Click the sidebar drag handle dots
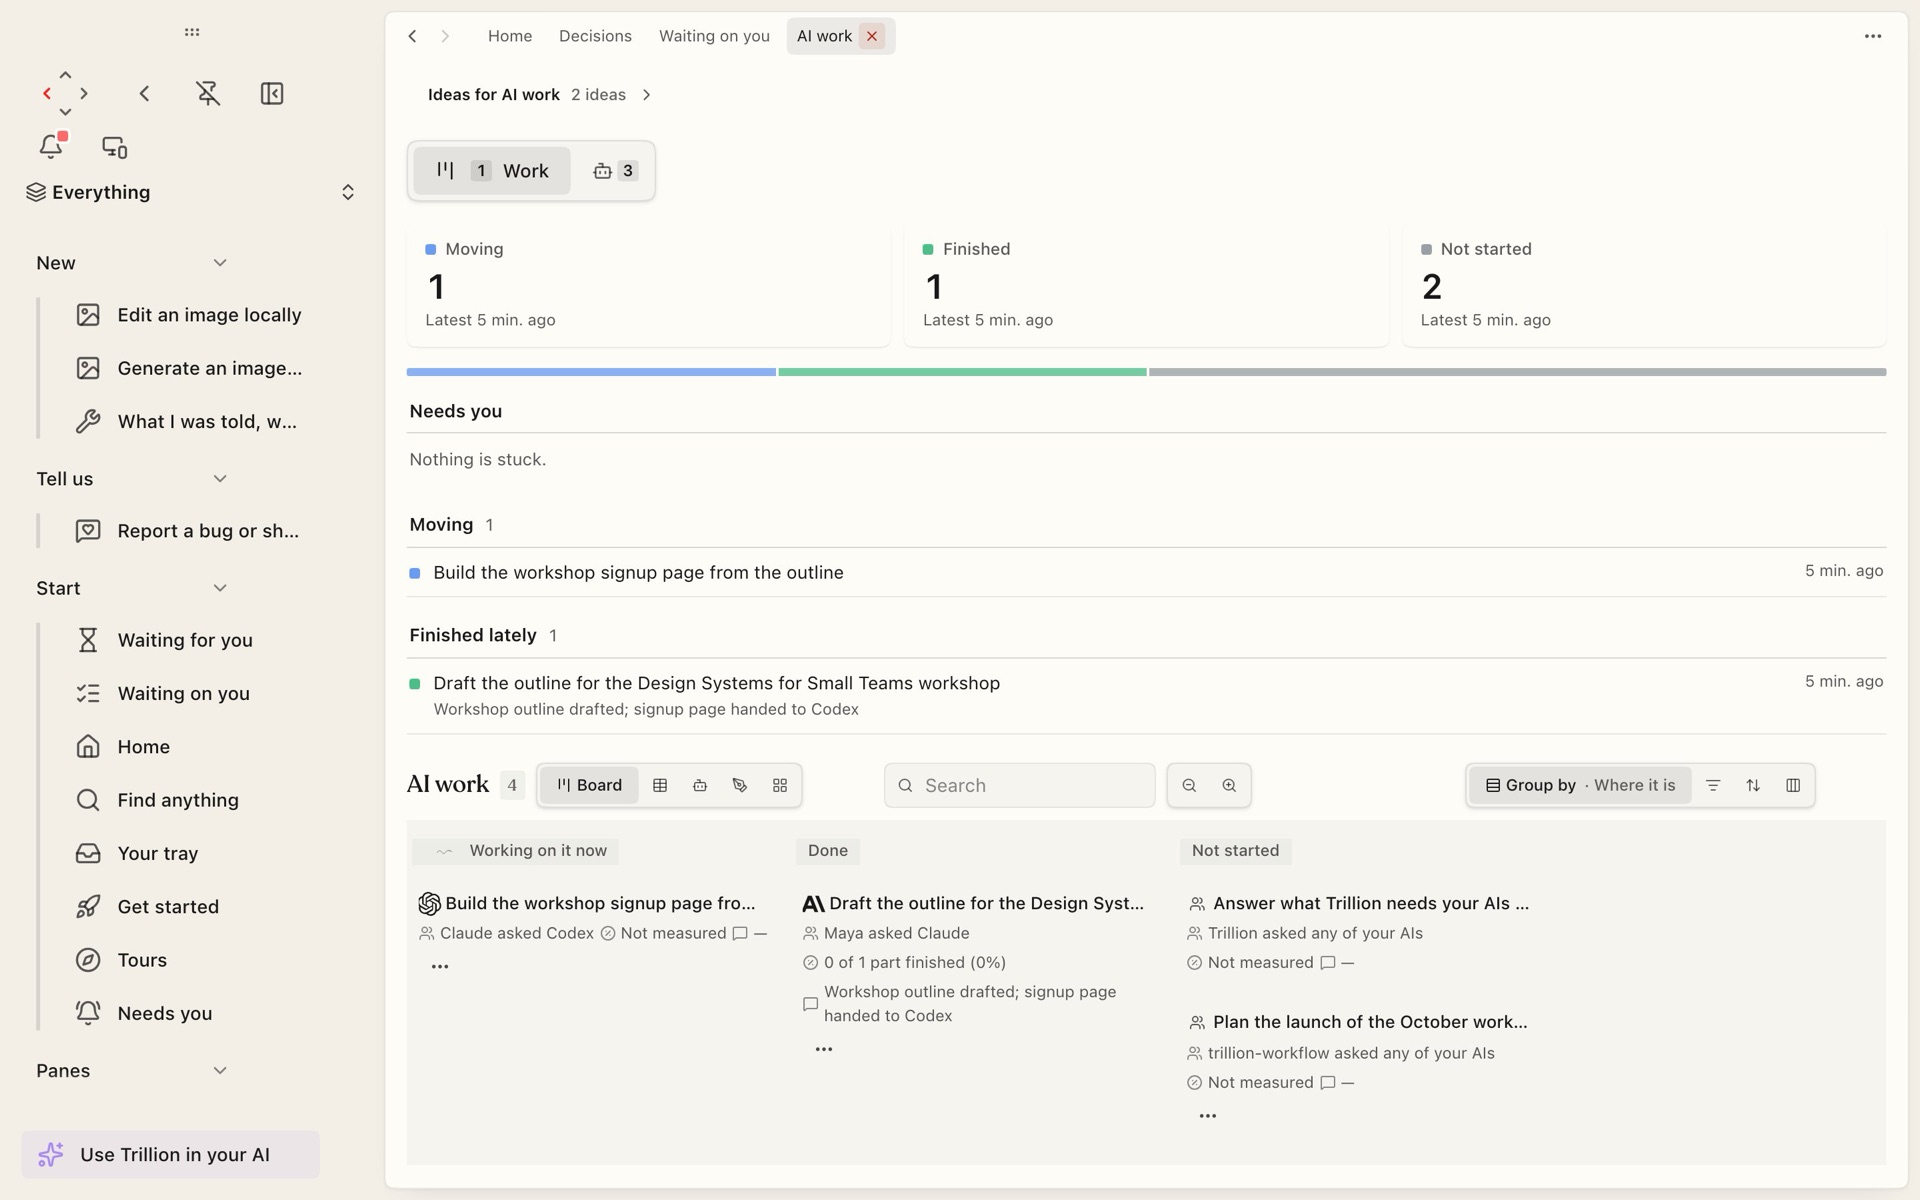Screen dimensions: 1920x1200 point(192,32)
